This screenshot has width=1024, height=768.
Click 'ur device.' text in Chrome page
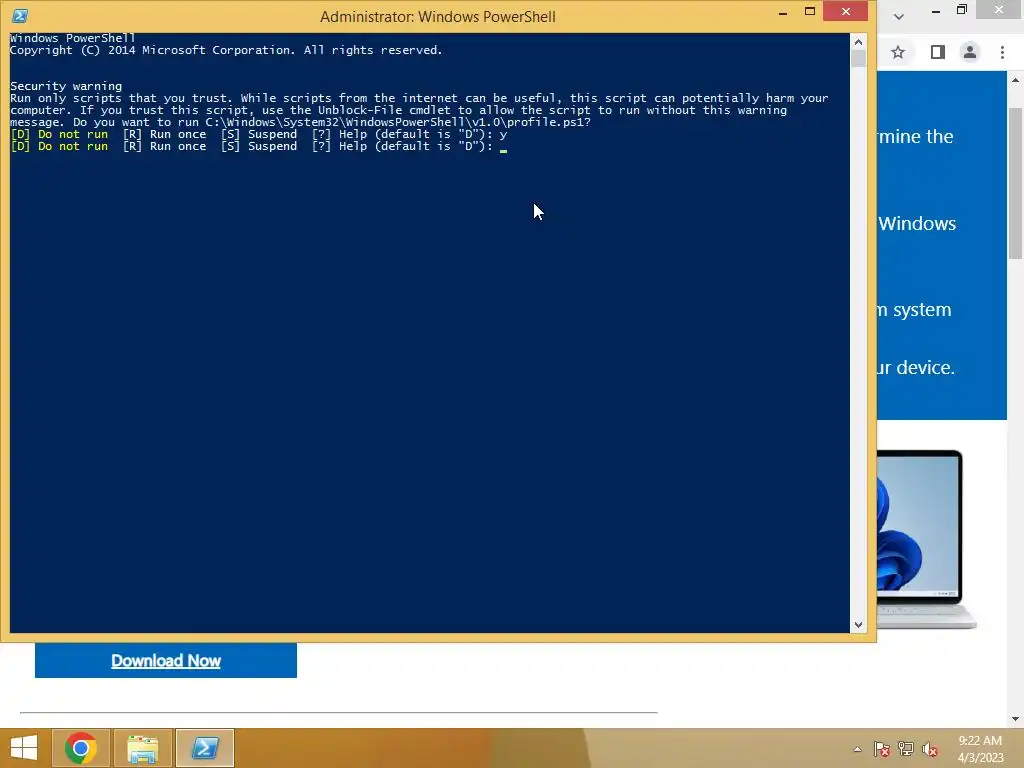click(x=916, y=368)
